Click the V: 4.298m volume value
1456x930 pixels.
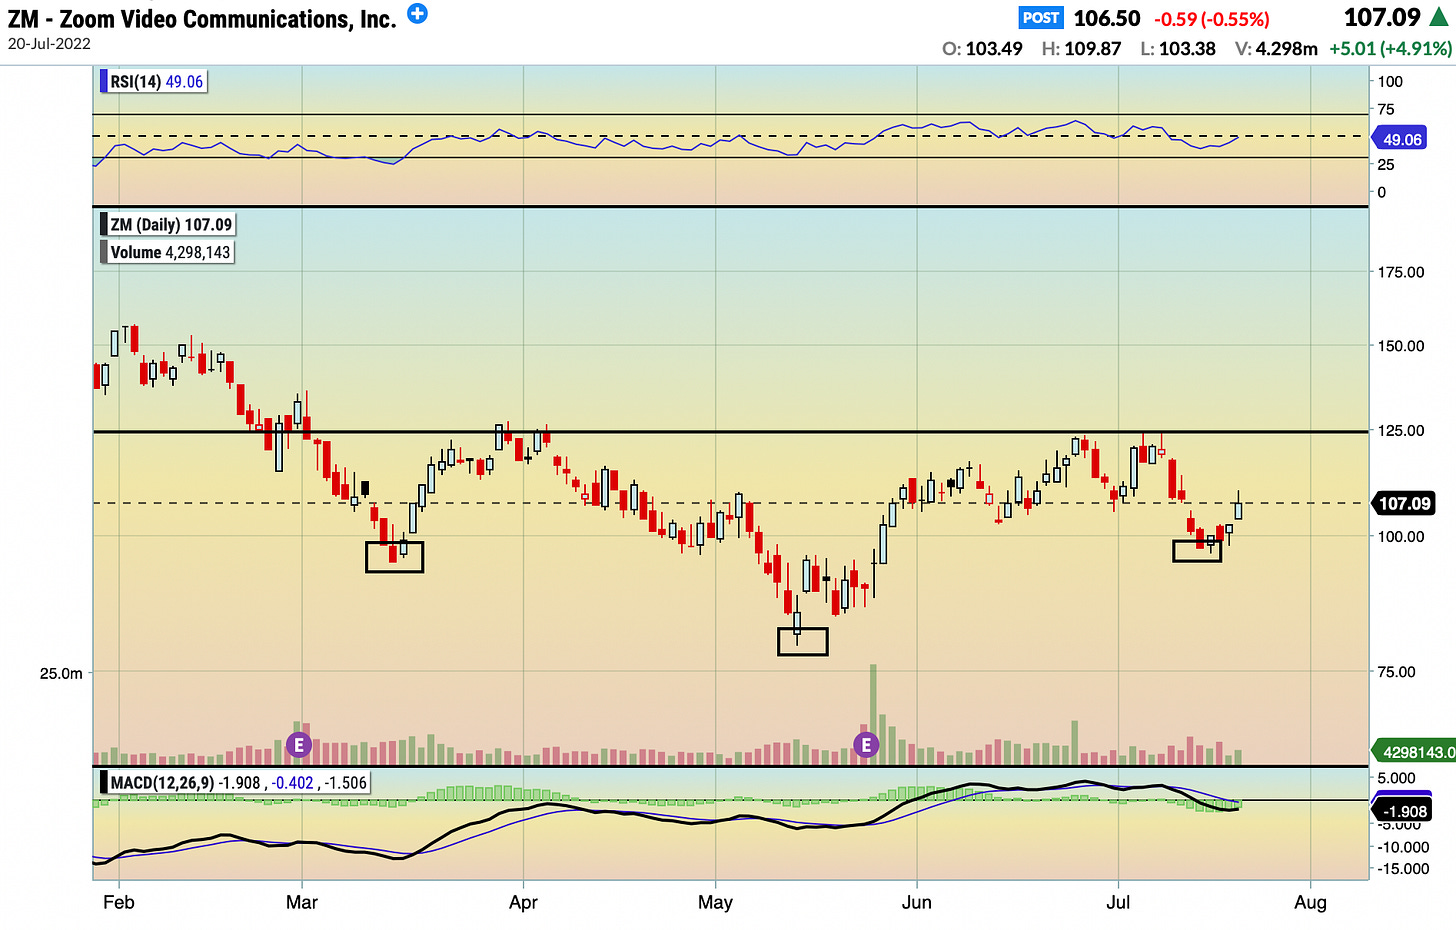coord(1276,48)
